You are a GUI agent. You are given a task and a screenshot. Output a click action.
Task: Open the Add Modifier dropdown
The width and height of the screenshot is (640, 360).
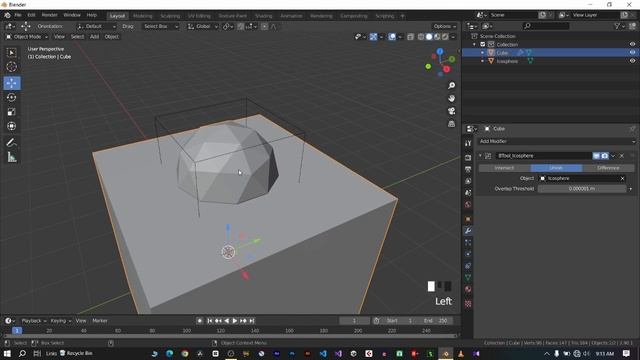tap(557, 141)
